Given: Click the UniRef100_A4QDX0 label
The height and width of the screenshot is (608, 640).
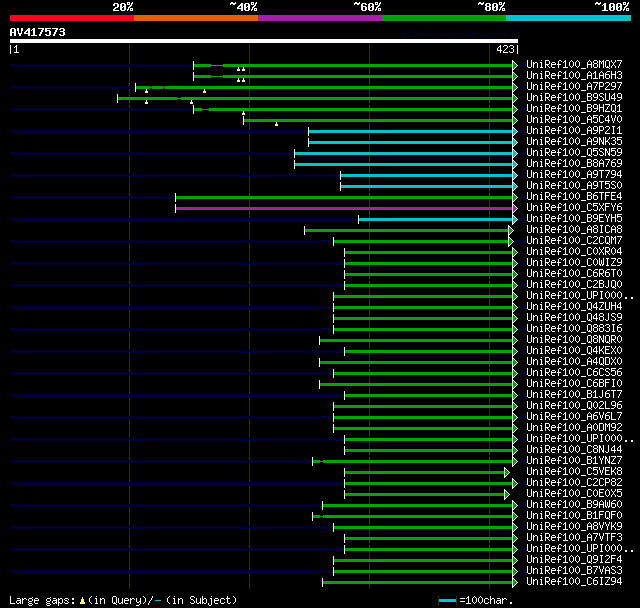Looking at the screenshot, I should pos(574,362).
